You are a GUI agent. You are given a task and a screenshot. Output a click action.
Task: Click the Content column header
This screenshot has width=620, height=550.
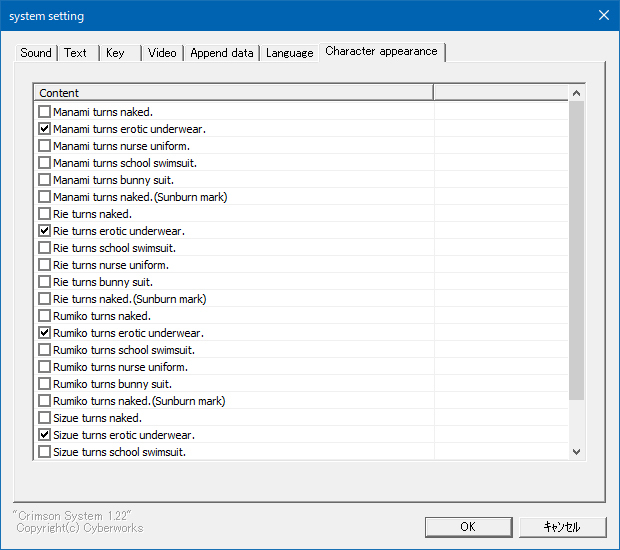click(x=234, y=93)
